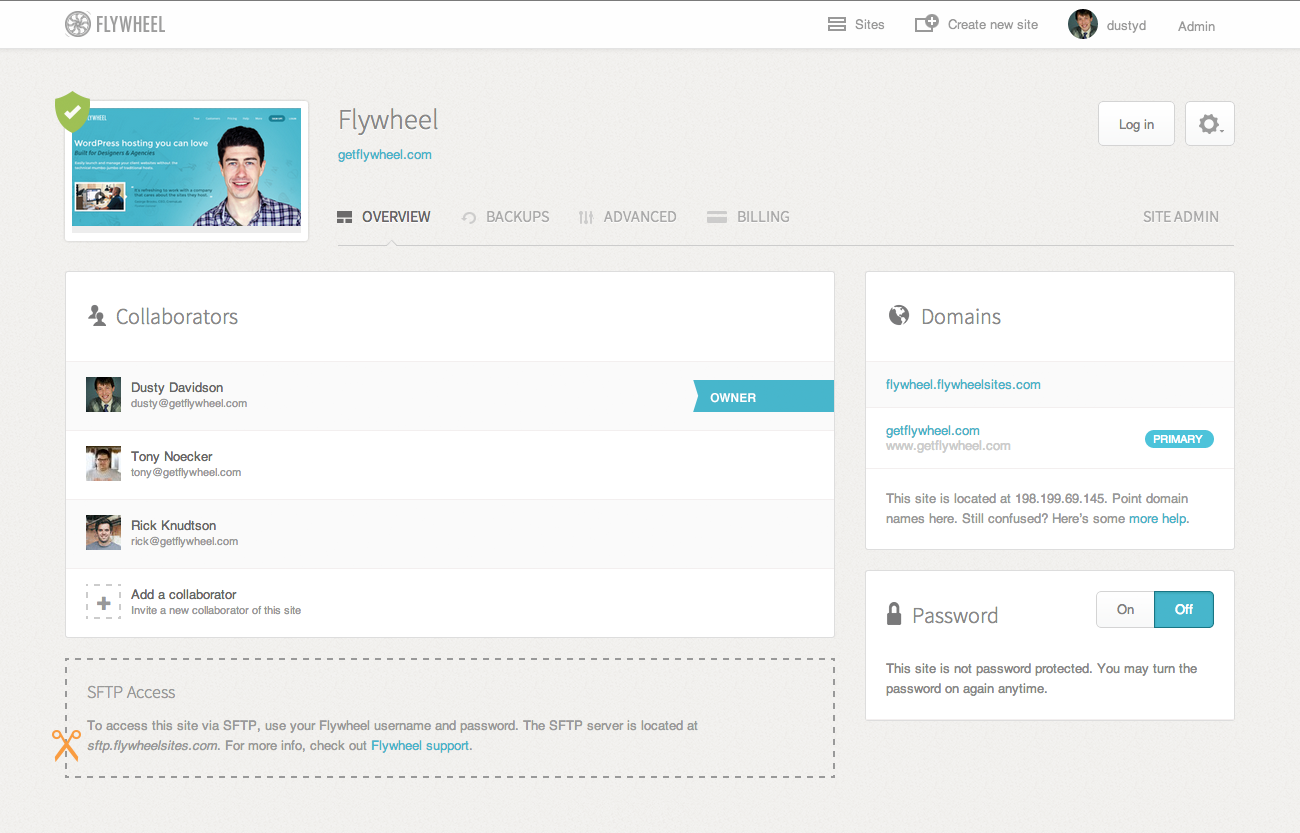
Task: Click Create new site in header
Action: (977, 24)
